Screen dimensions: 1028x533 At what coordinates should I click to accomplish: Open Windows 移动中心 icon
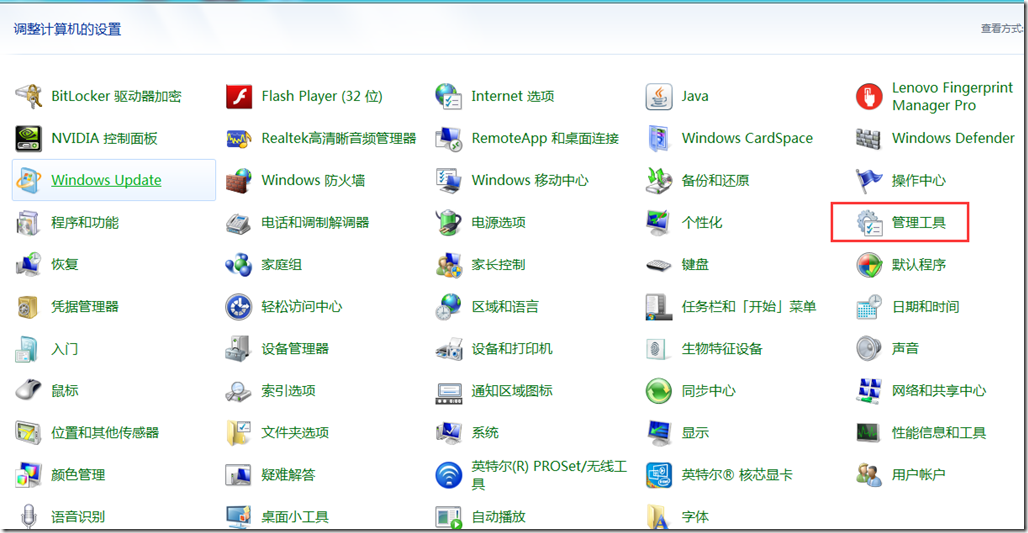coord(448,180)
